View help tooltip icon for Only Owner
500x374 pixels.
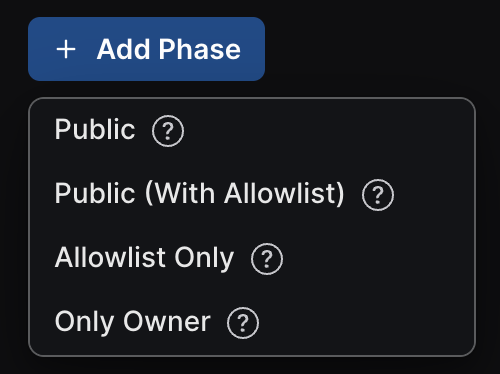tap(243, 323)
